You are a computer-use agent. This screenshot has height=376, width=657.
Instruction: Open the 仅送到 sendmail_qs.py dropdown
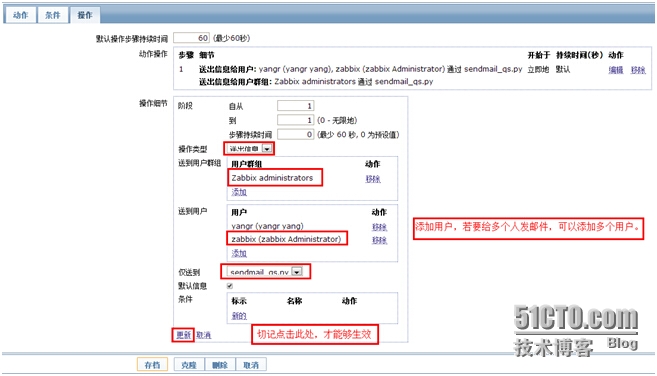point(265,272)
